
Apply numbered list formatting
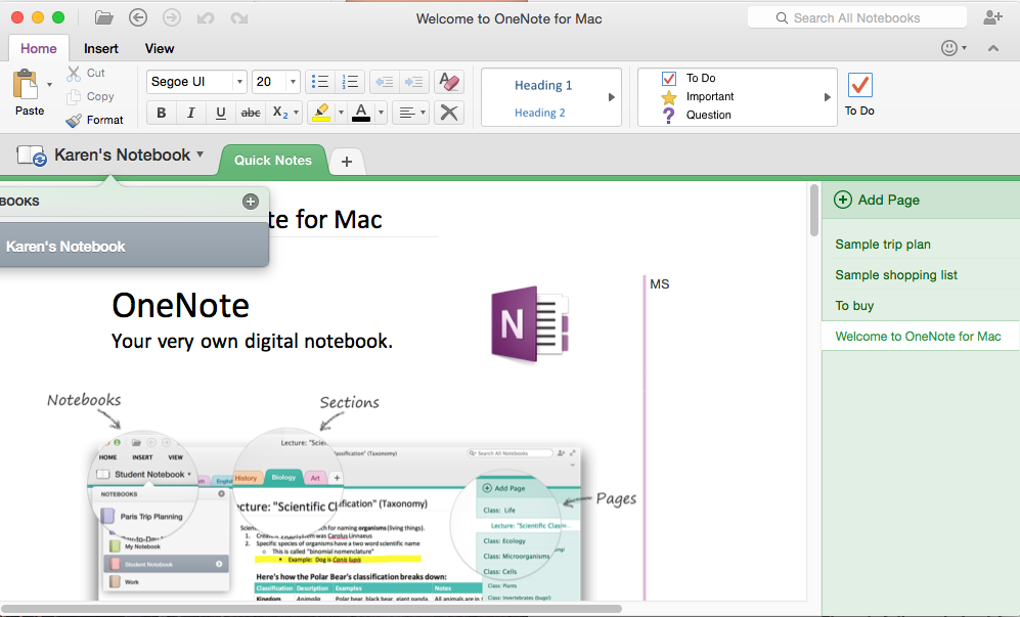(x=350, y=81)
